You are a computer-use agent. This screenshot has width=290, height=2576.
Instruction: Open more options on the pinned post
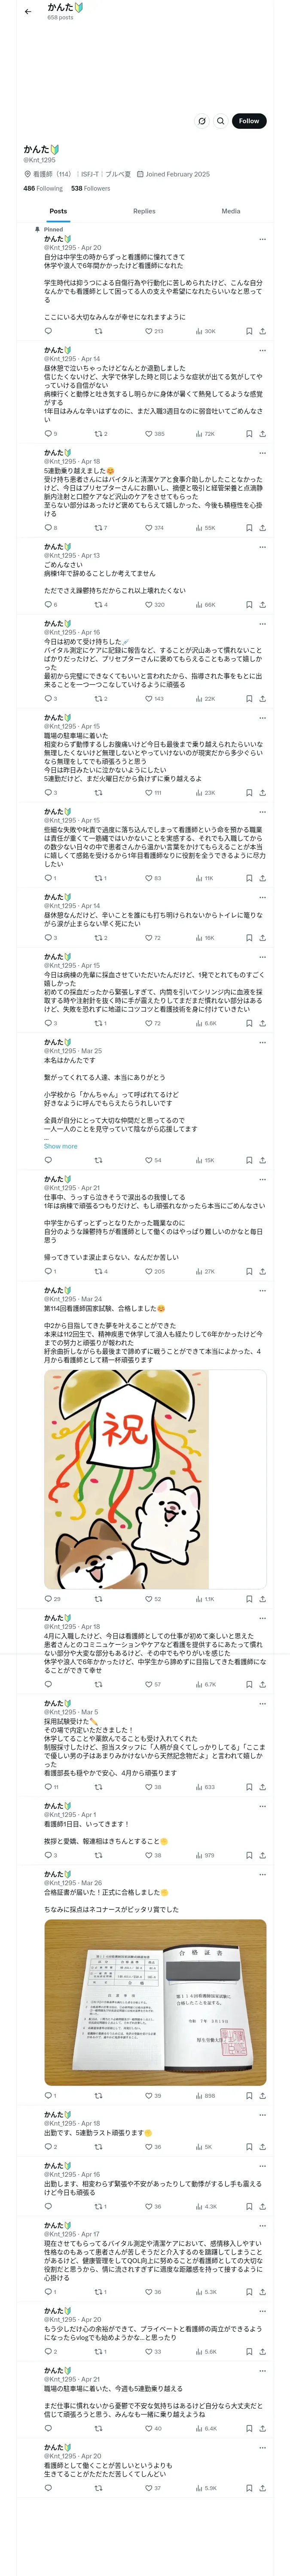point(262,239)
